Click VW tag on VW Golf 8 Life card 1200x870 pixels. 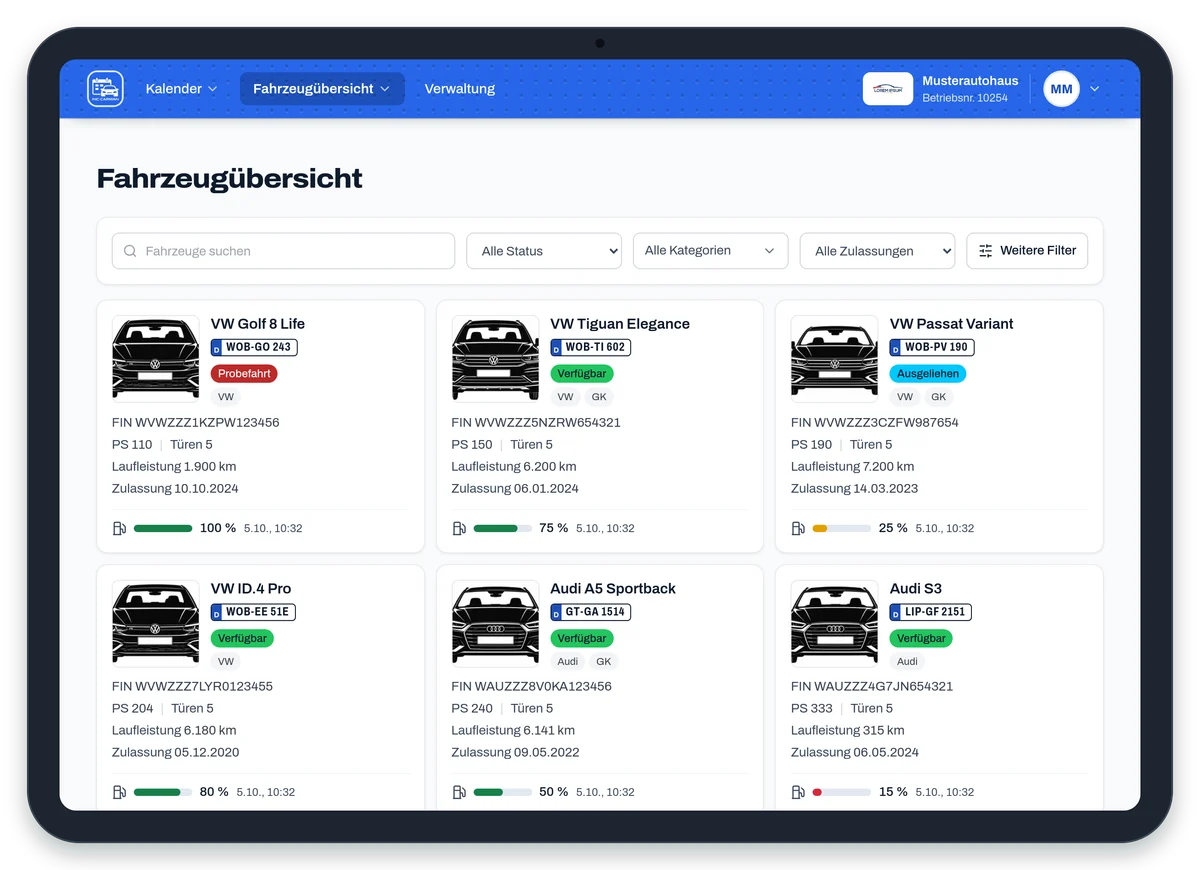point(226,397)
